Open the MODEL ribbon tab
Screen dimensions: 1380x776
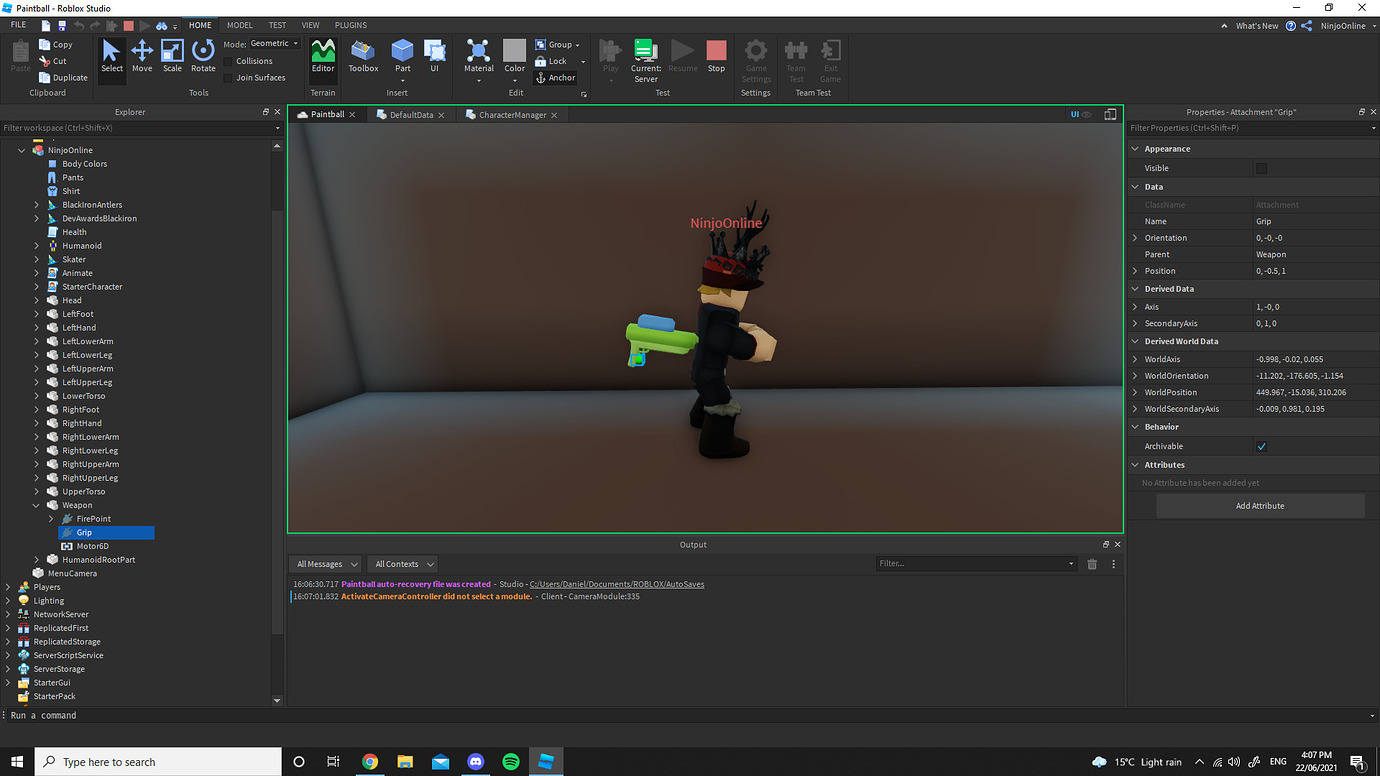point(239,25)
